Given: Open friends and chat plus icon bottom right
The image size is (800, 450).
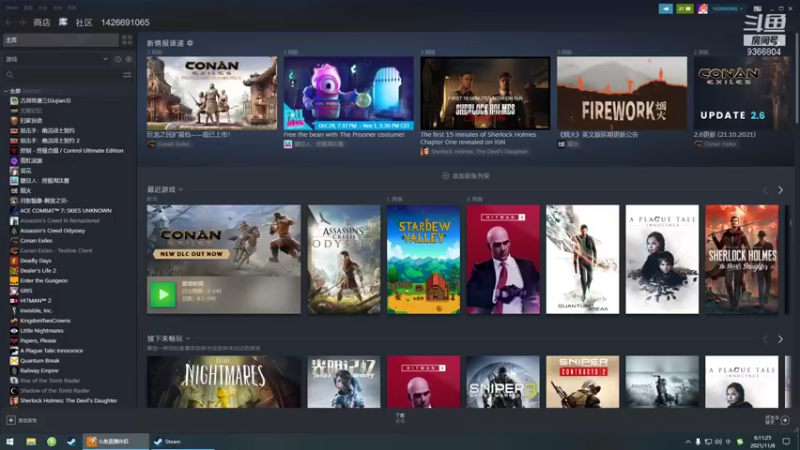Looking at the screenshot, I should tap(785, 420).
